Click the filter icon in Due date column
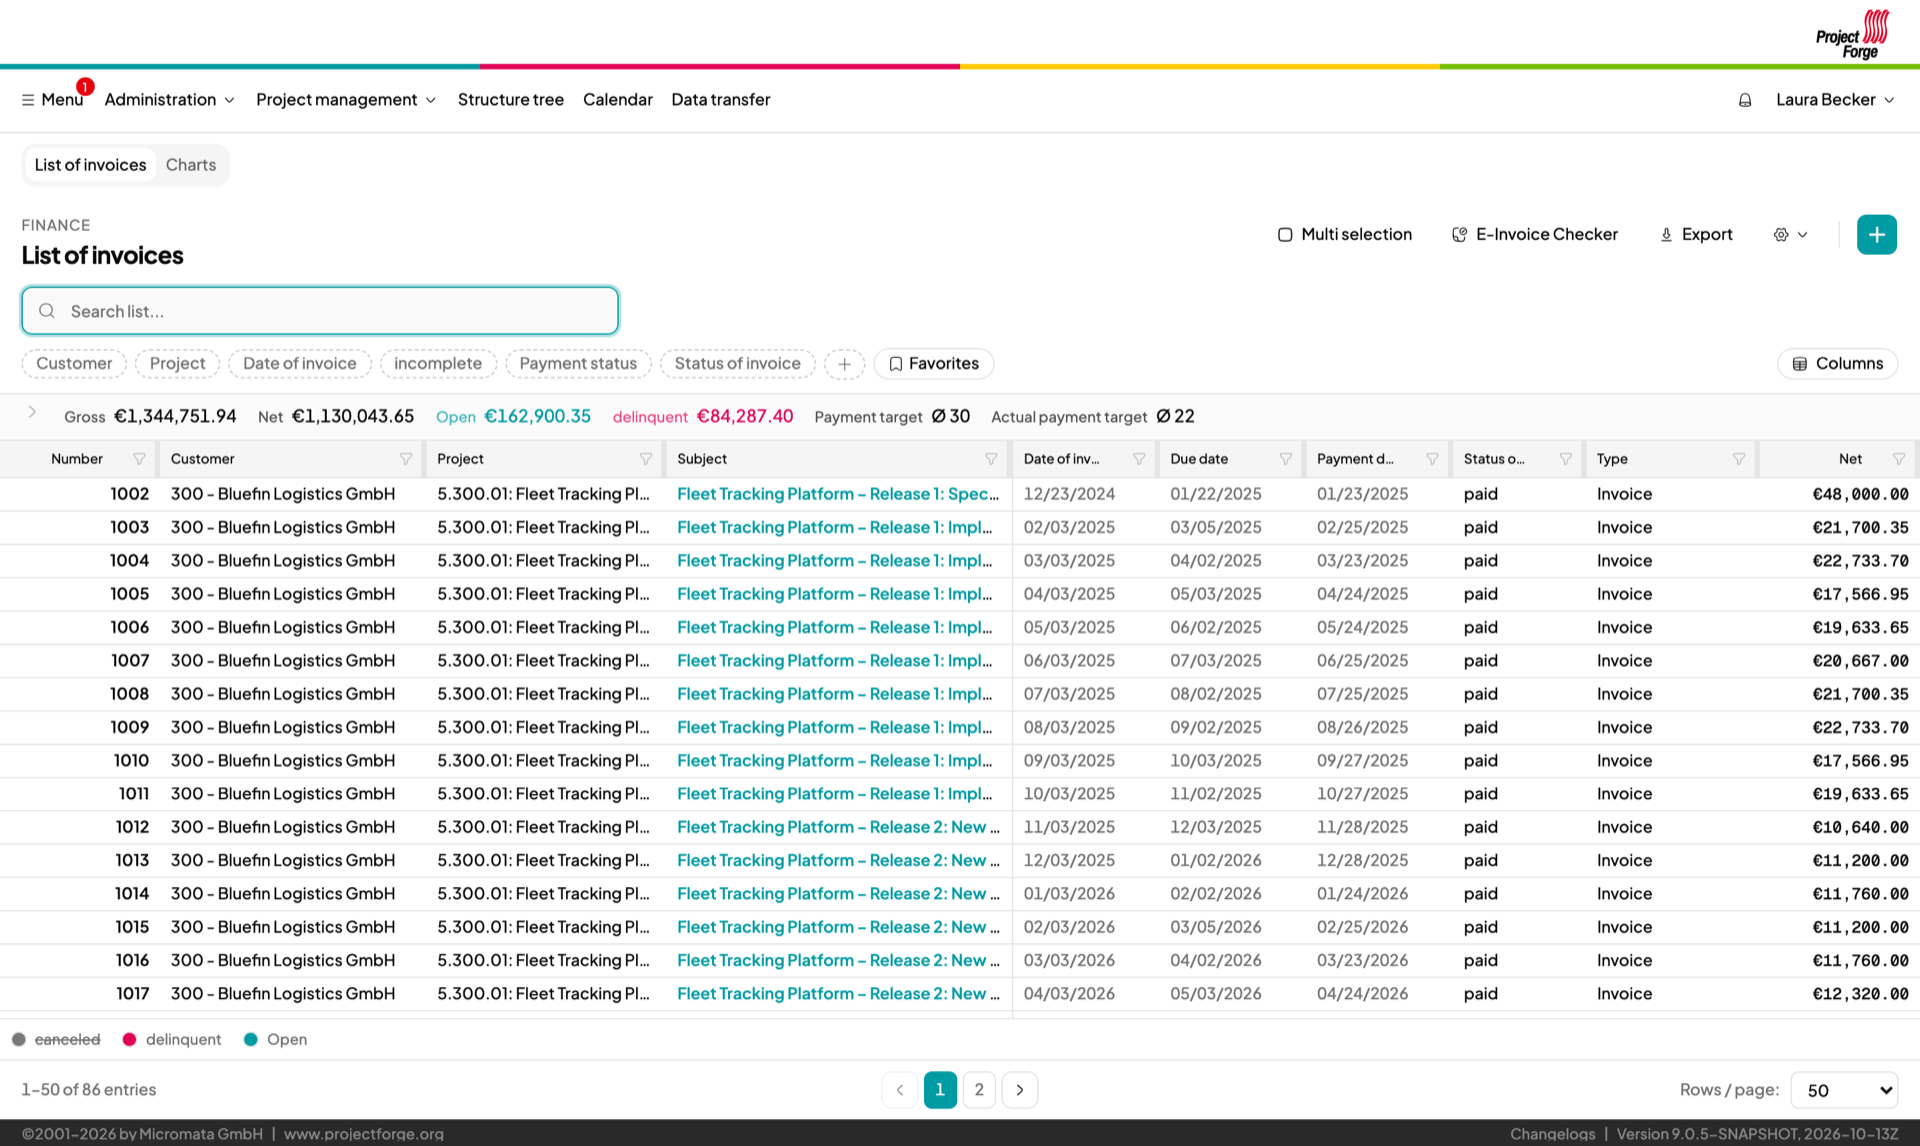The height and width of the screenshot is (1146, 1920). (x=1286, y=459)
